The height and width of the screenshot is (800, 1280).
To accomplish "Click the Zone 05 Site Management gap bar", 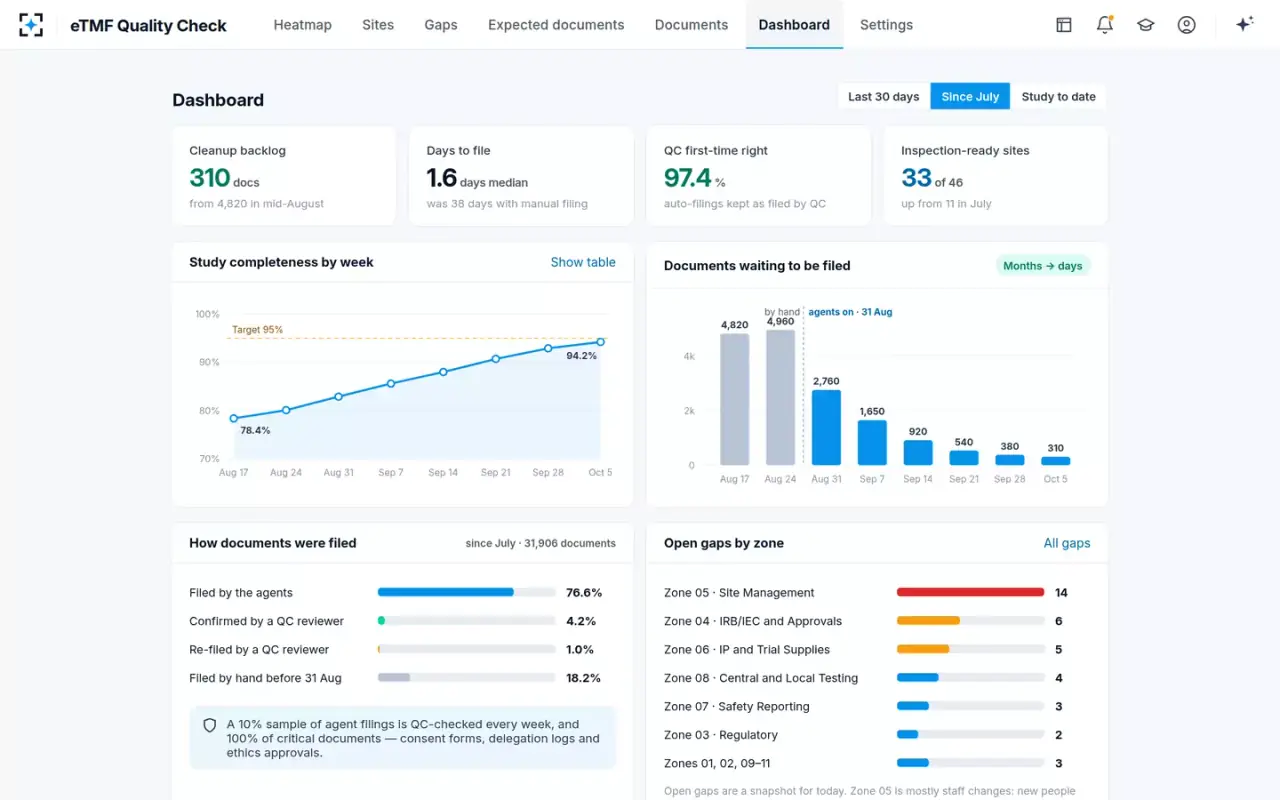I will tap(970, 592).
